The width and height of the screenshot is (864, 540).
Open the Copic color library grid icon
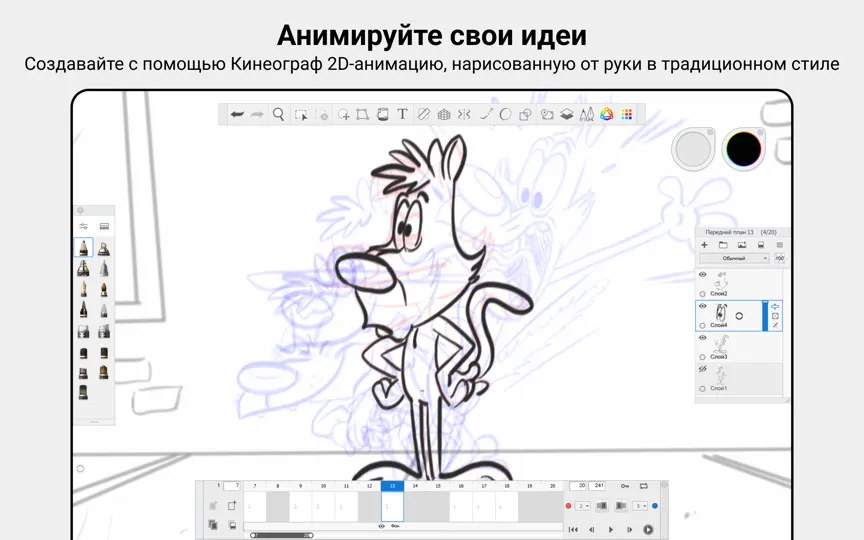click(x=627, y=115)
